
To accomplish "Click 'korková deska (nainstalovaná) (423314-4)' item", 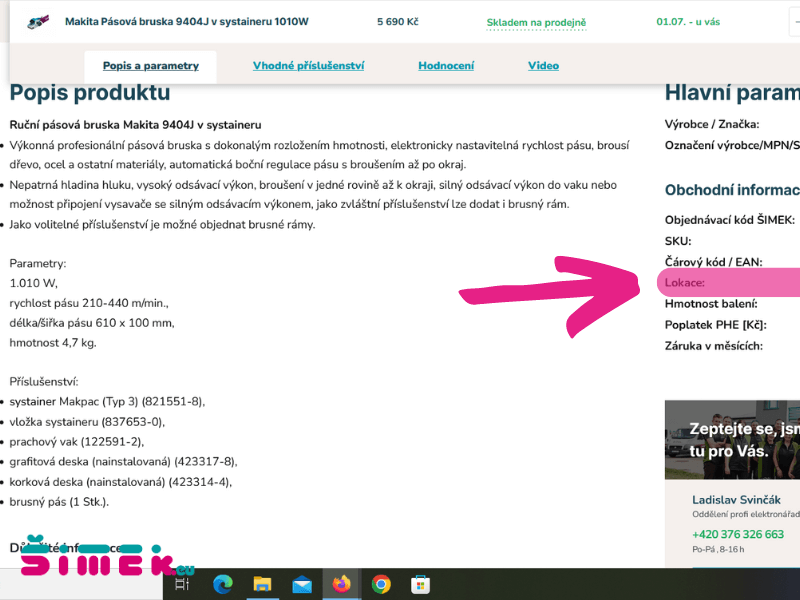I will pyautogui.click(x=120, y=482).
